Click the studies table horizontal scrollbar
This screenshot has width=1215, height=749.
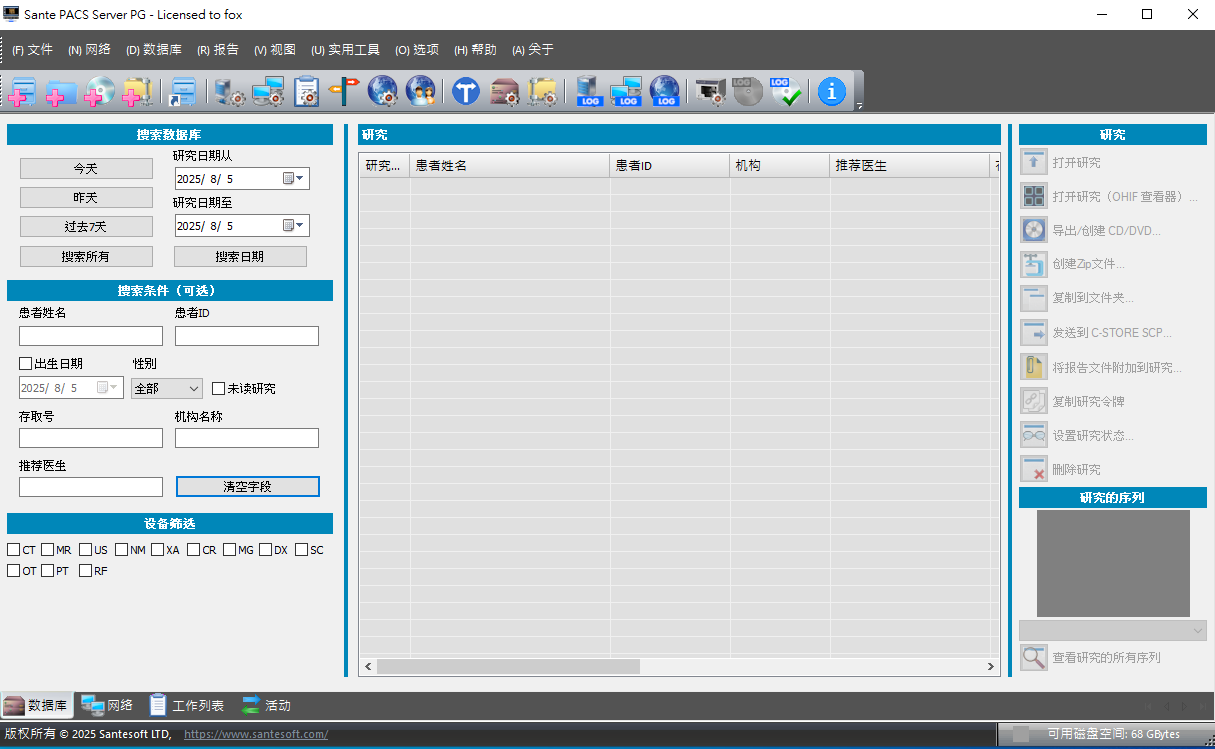tap(508, 666)
